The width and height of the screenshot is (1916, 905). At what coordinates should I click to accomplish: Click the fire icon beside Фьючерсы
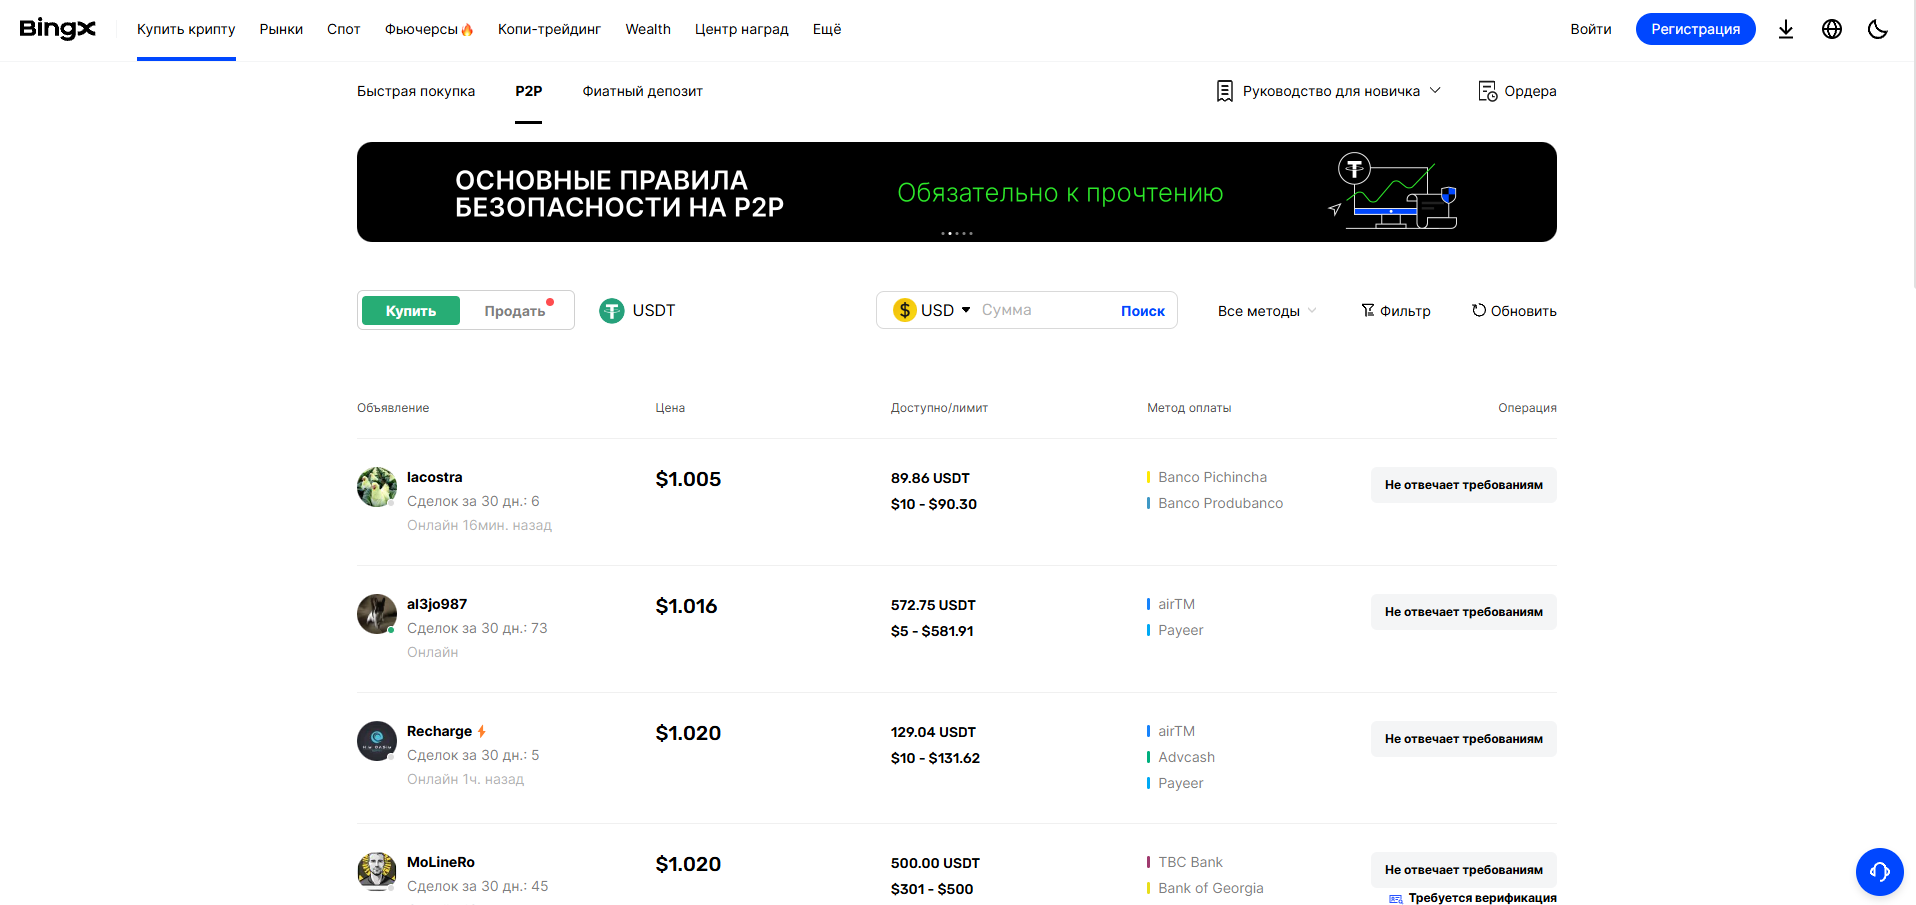467,29
